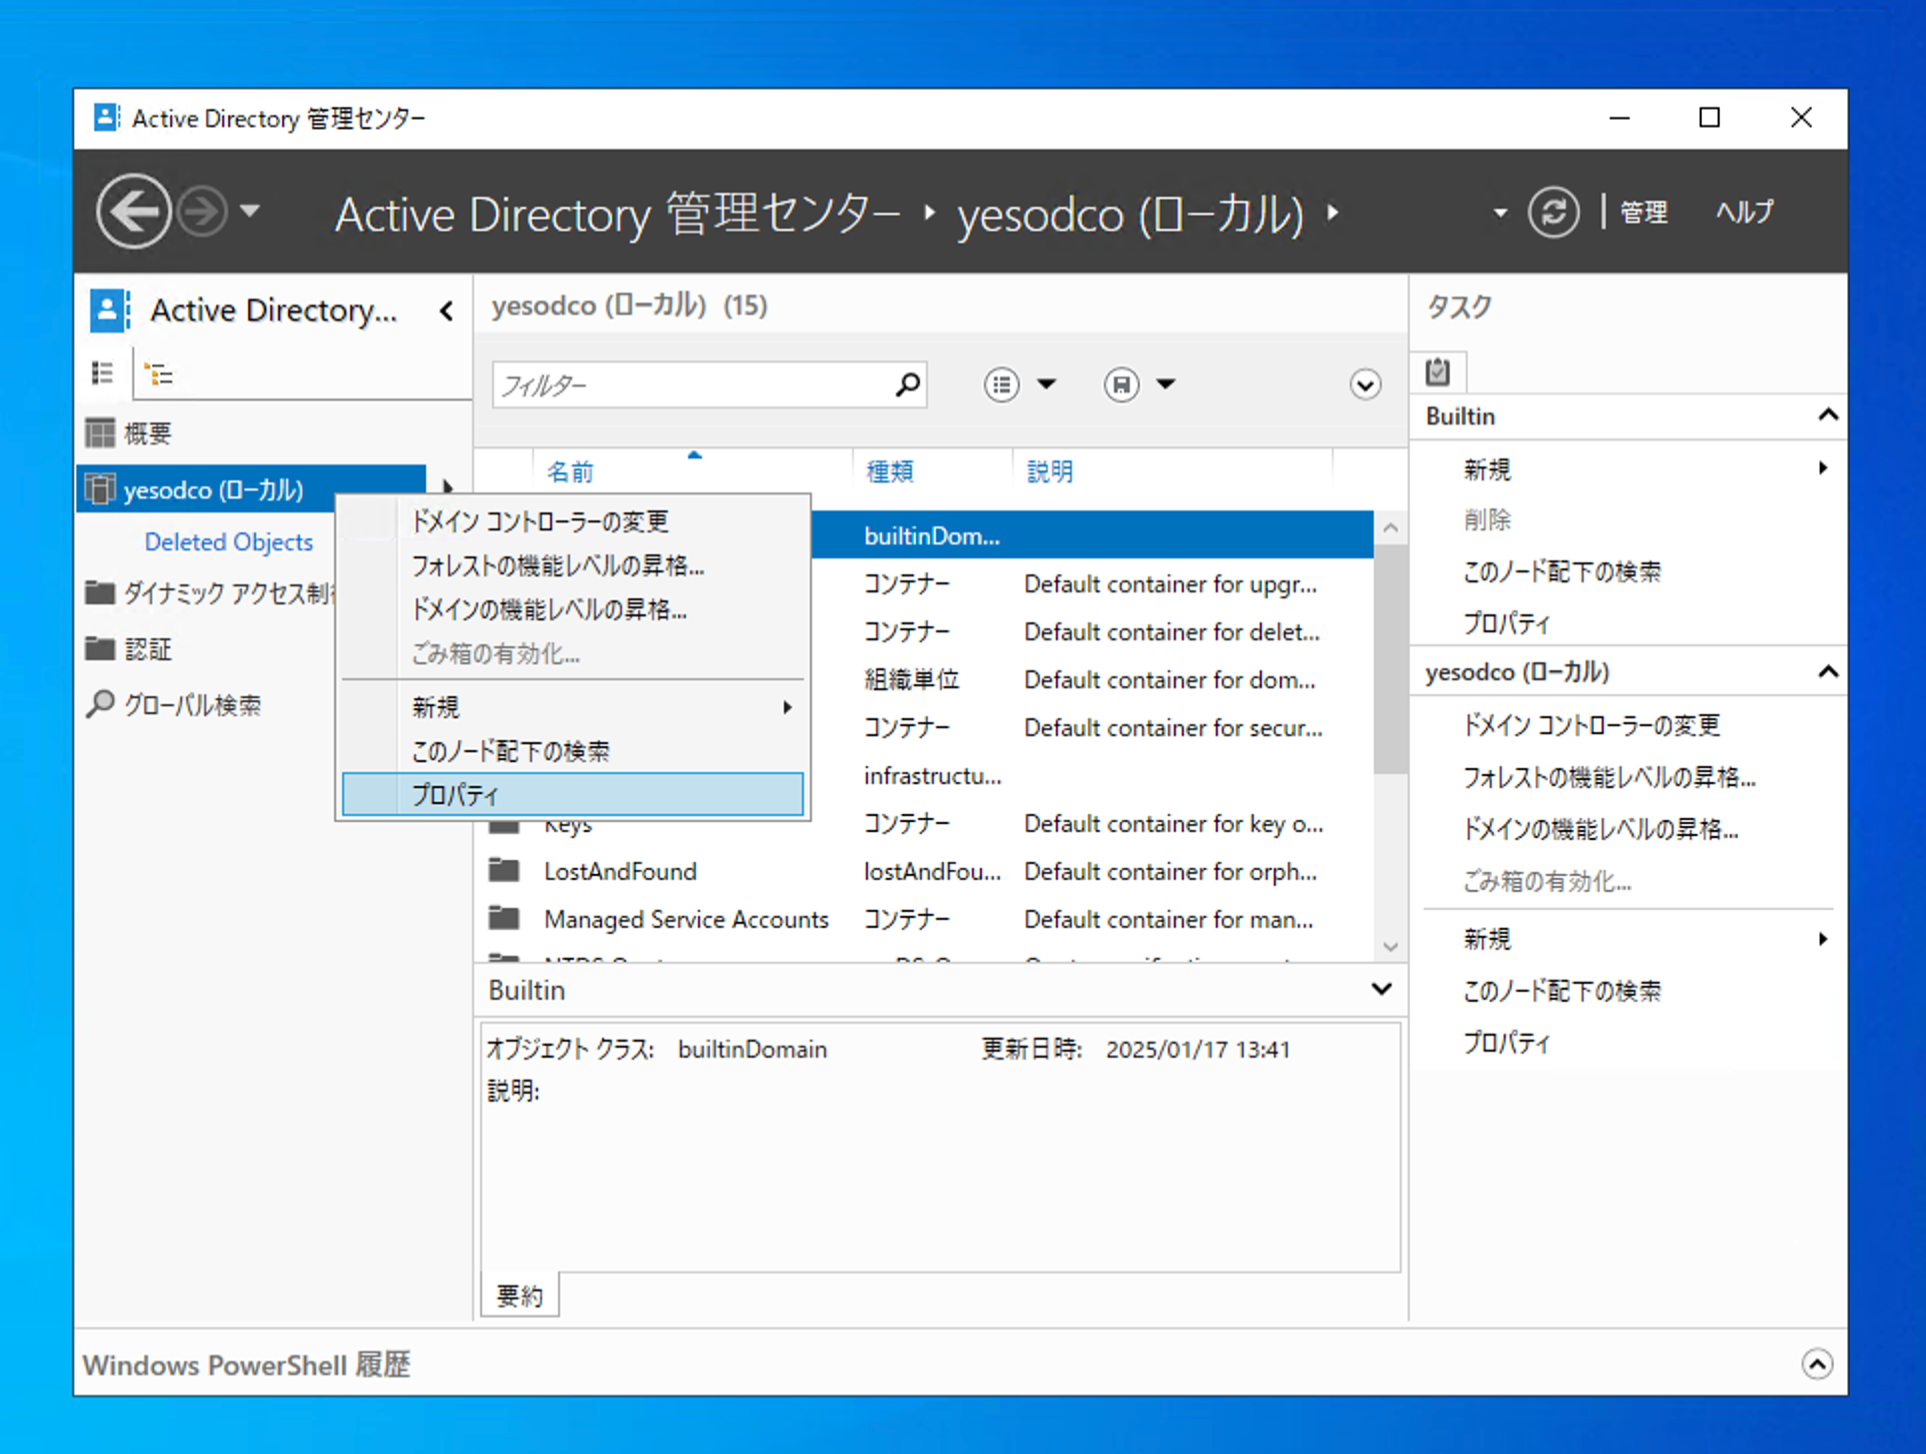Screen dimensions: 1926x1454
Task: Open Deleted Objects under yesodco
Action: [228, 542]
